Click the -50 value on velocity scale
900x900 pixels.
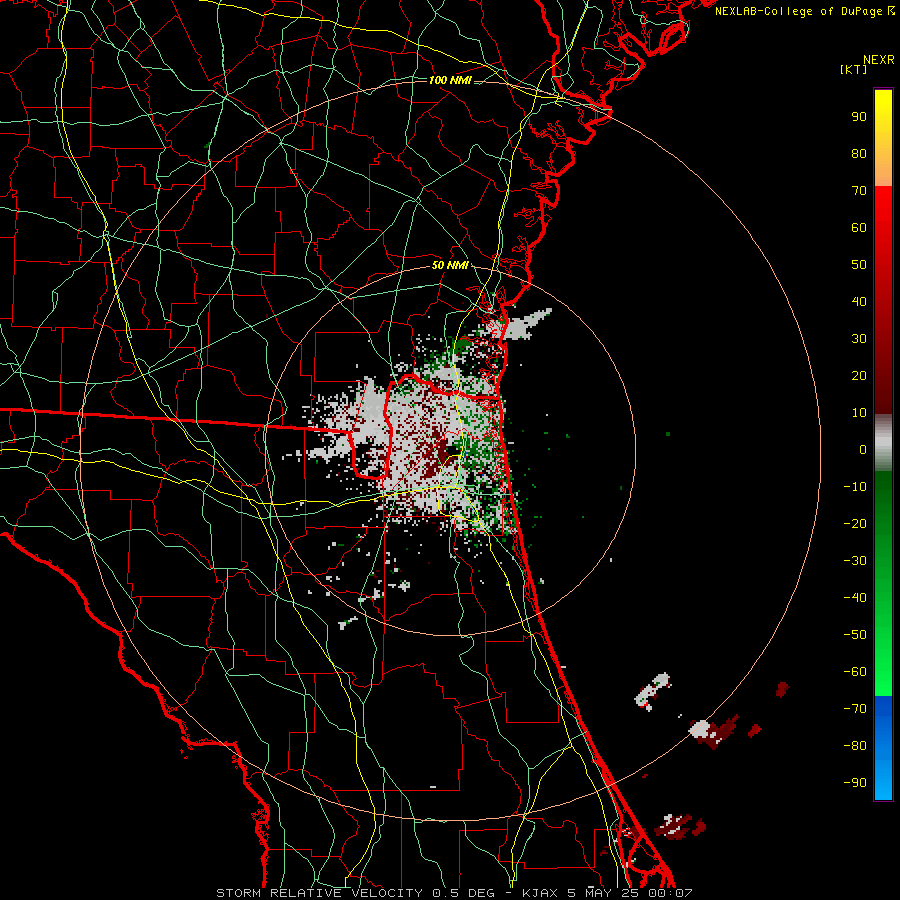tap(855, 635)
